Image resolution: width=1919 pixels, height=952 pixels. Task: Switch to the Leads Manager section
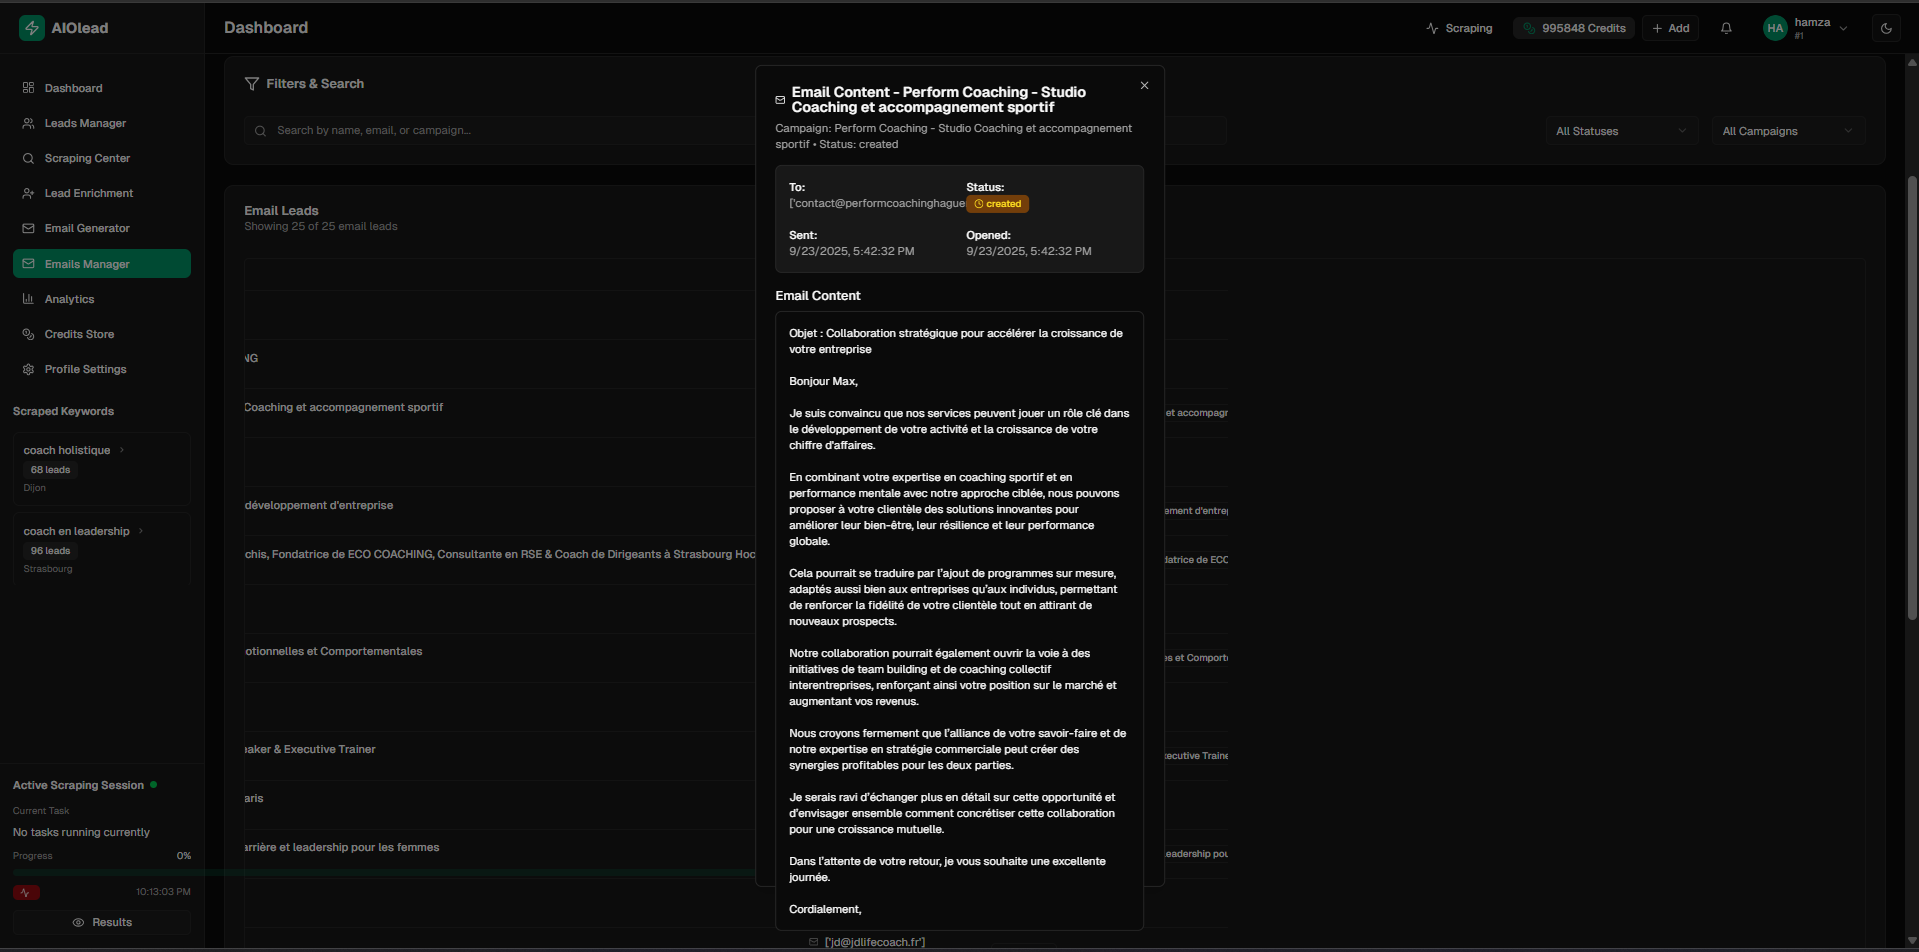coord(84,123)
